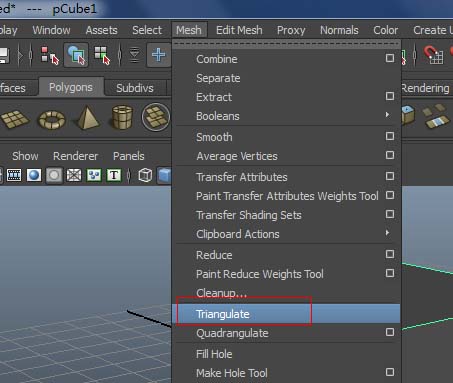The image size is (453, 383).
Task: Switch to the Rendering shelf tab
Action: [425, 88]
